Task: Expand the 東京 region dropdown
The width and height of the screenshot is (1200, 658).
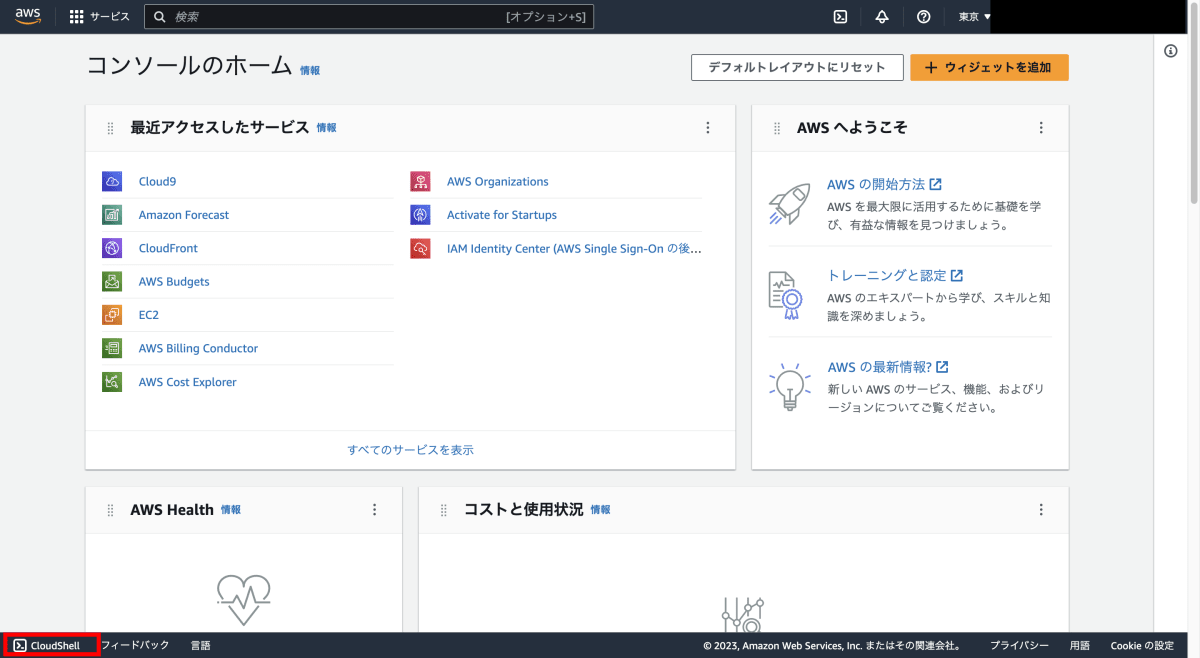Action: (975, 17)
